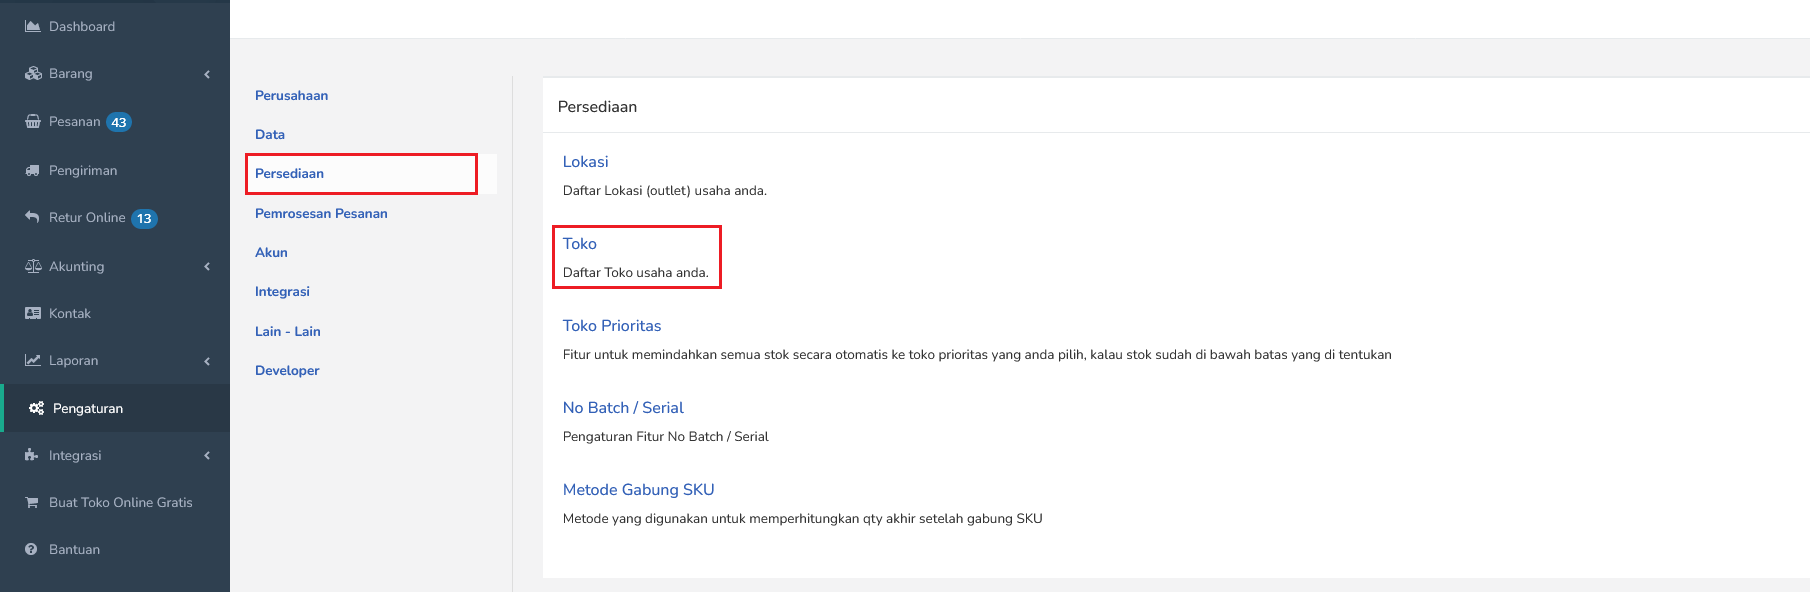Click the Retur Online arrow icon

pyautogui.click(x=33, y=217)
